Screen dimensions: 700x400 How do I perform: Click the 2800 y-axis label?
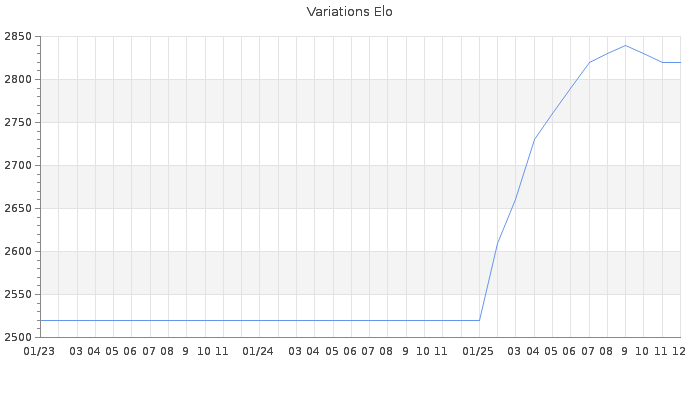(x=18, y=80)
